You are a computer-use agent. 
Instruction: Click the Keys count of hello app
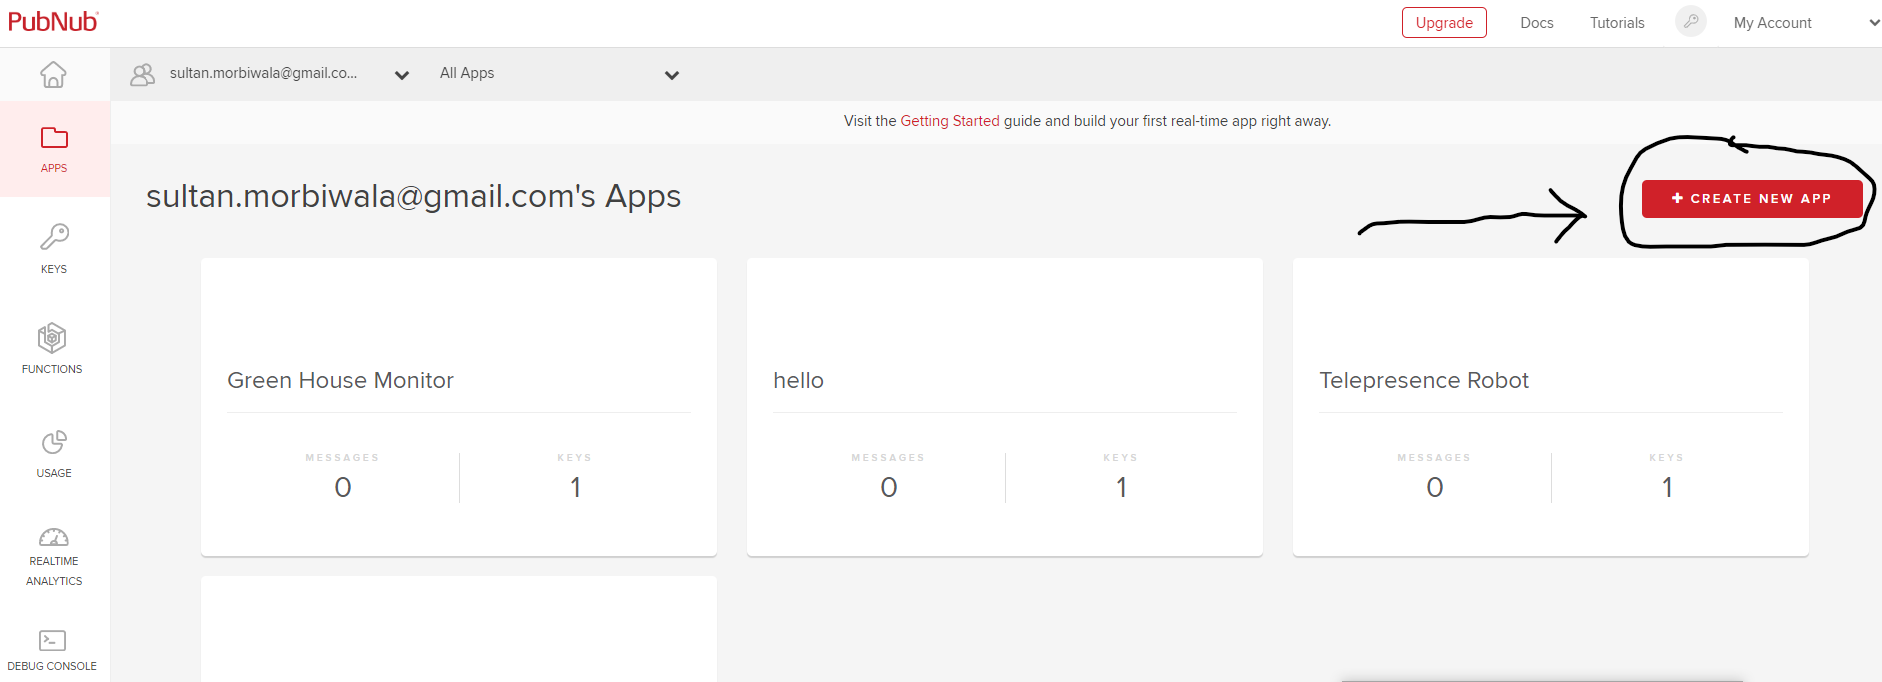[x=1121, y=487]
